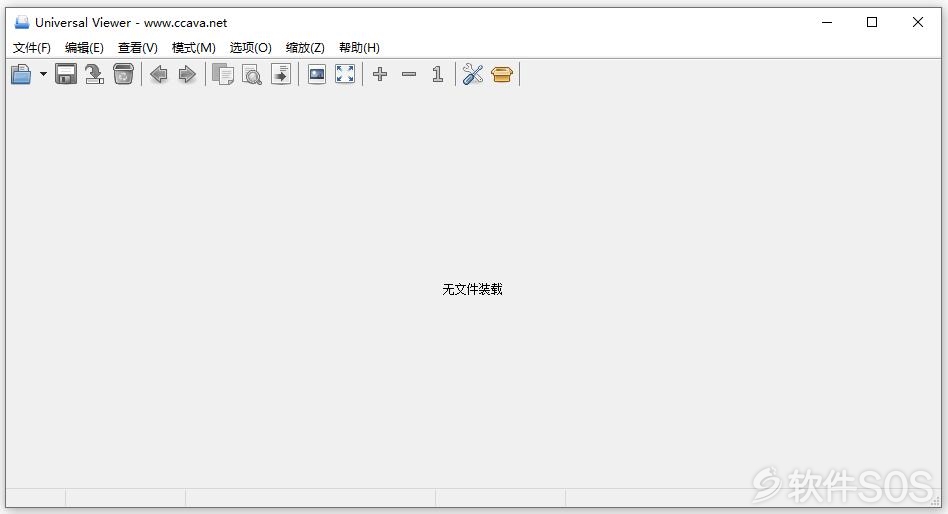The image size is (948, 514).
Task: Click the Rename file toolbar icon
Action: 94,74
